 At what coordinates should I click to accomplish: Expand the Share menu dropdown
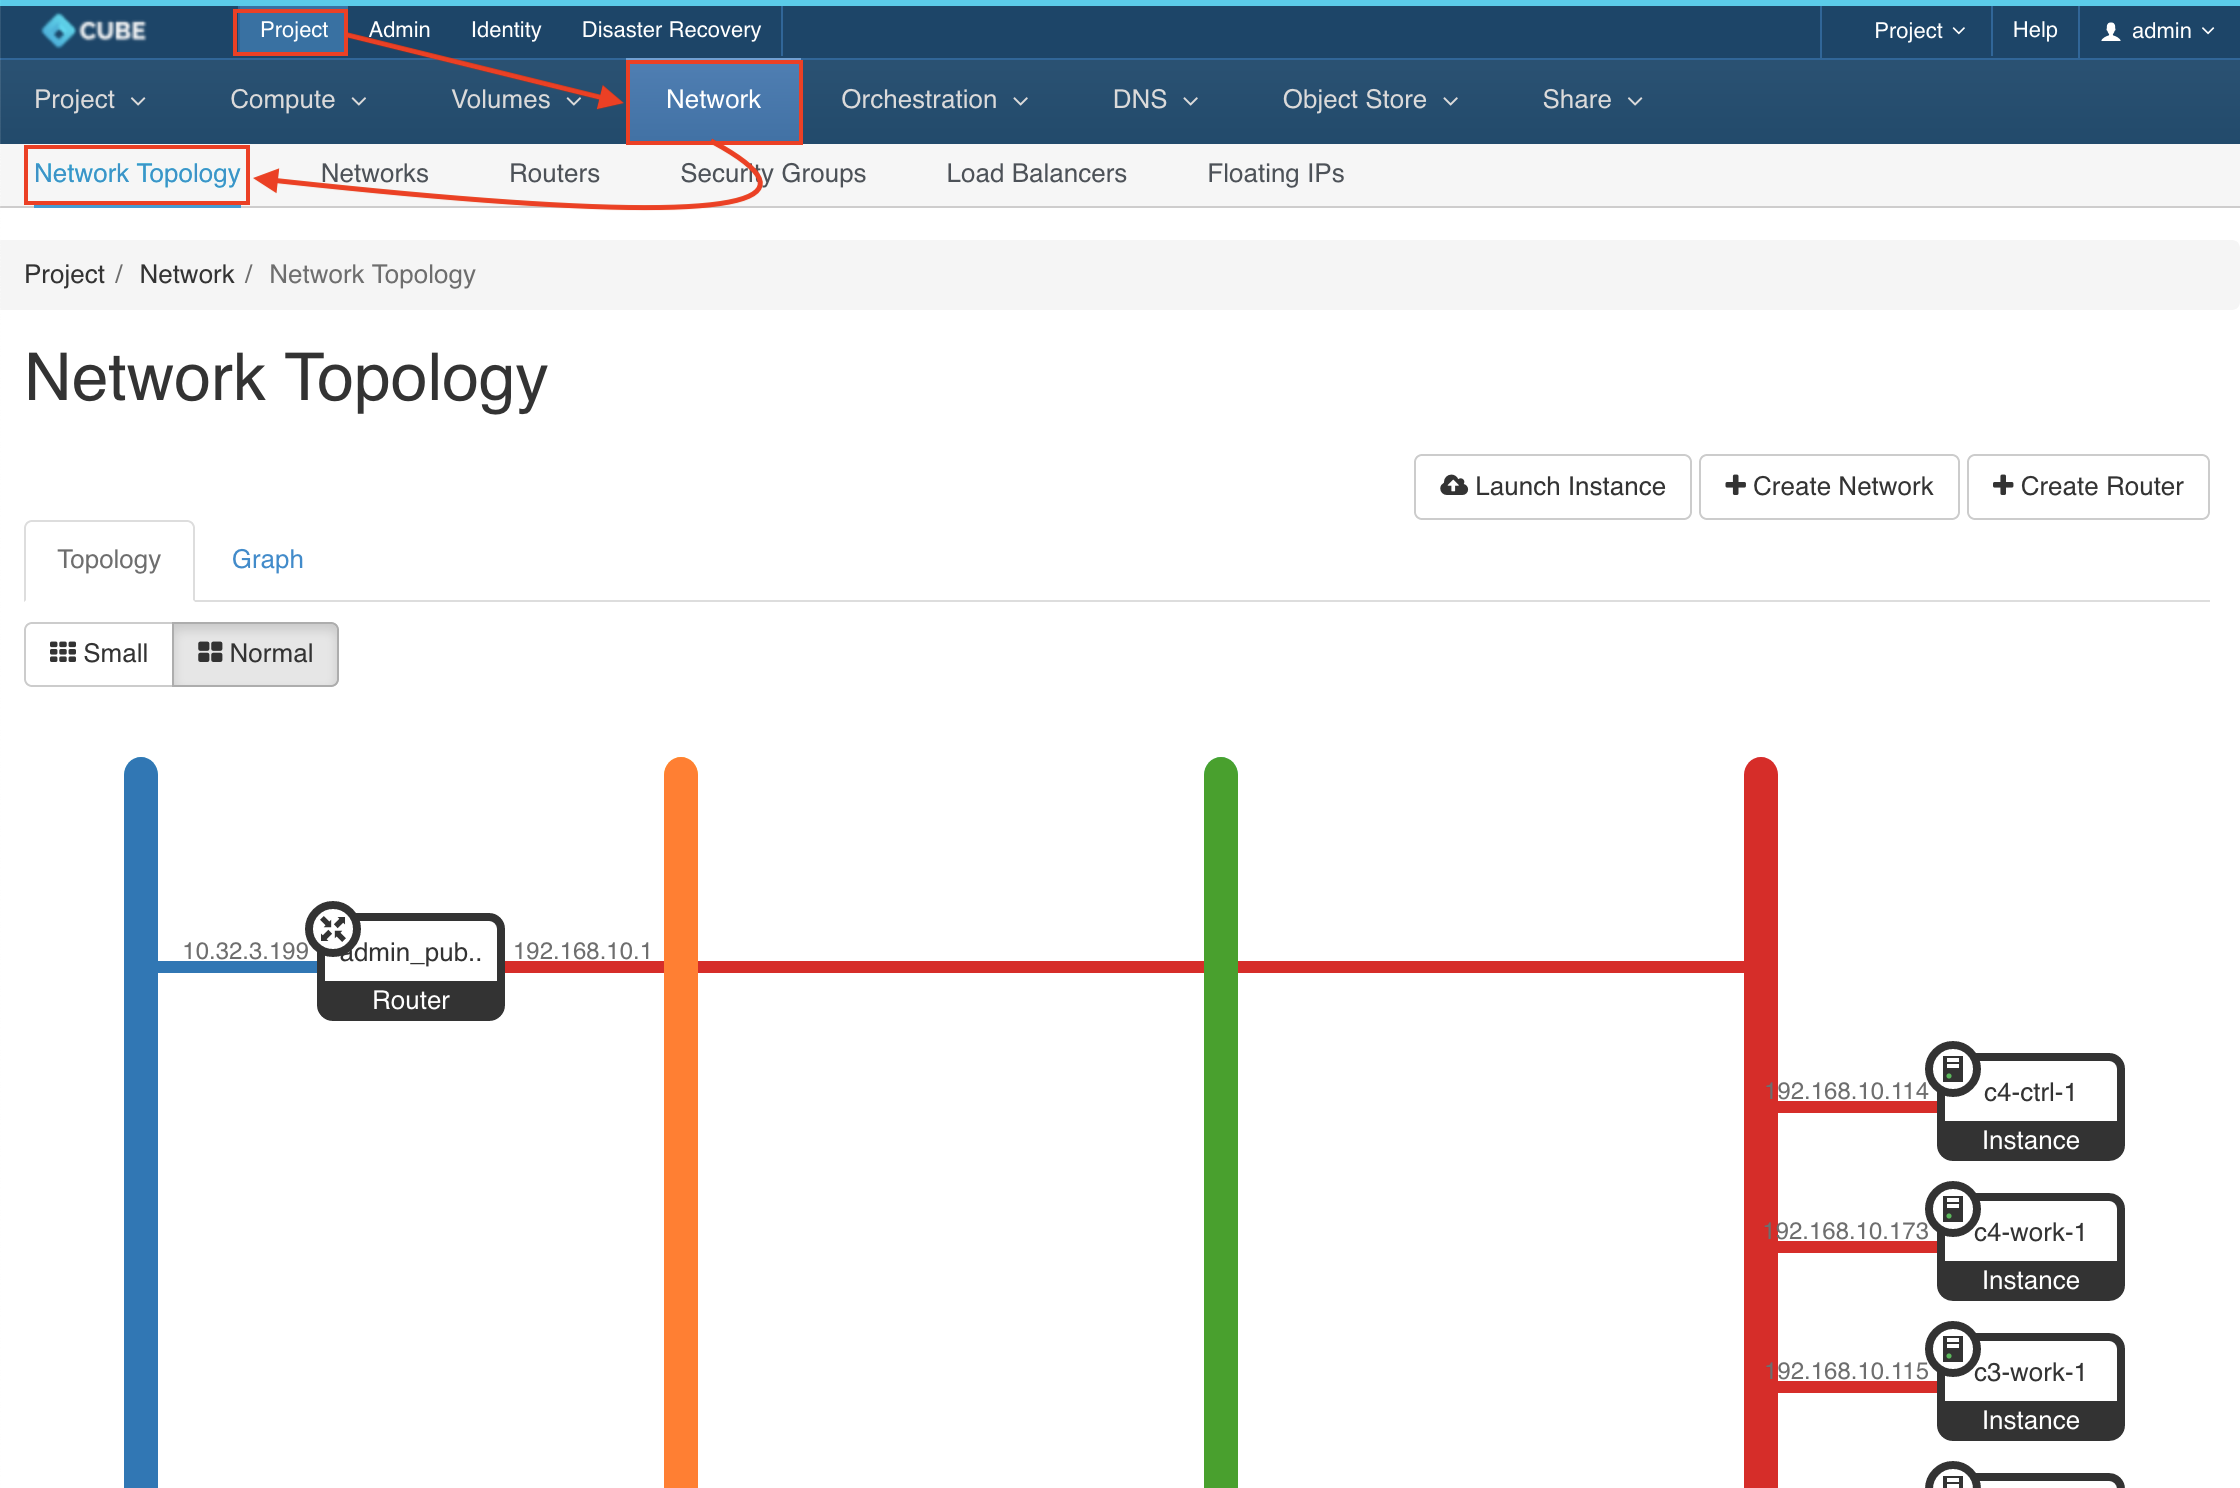pos(1592,100)
